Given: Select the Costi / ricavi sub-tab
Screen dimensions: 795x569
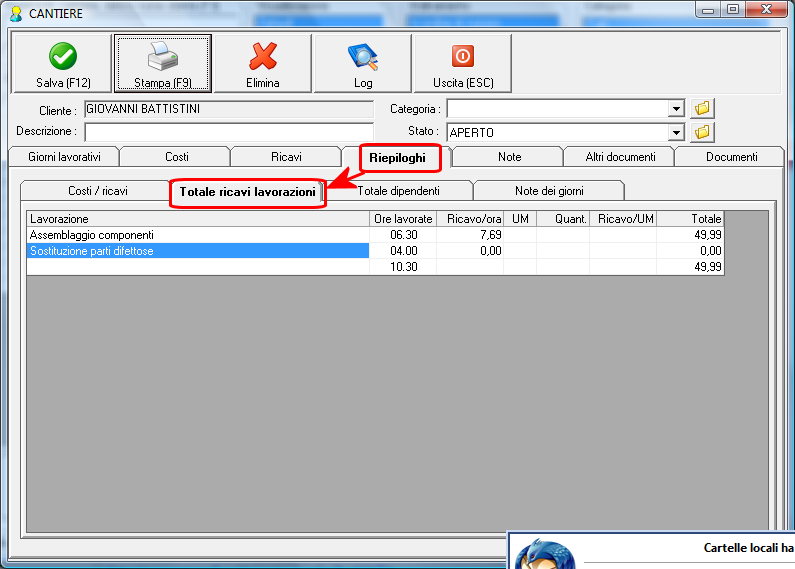Looking at the screenshot, I should [97, 191].
